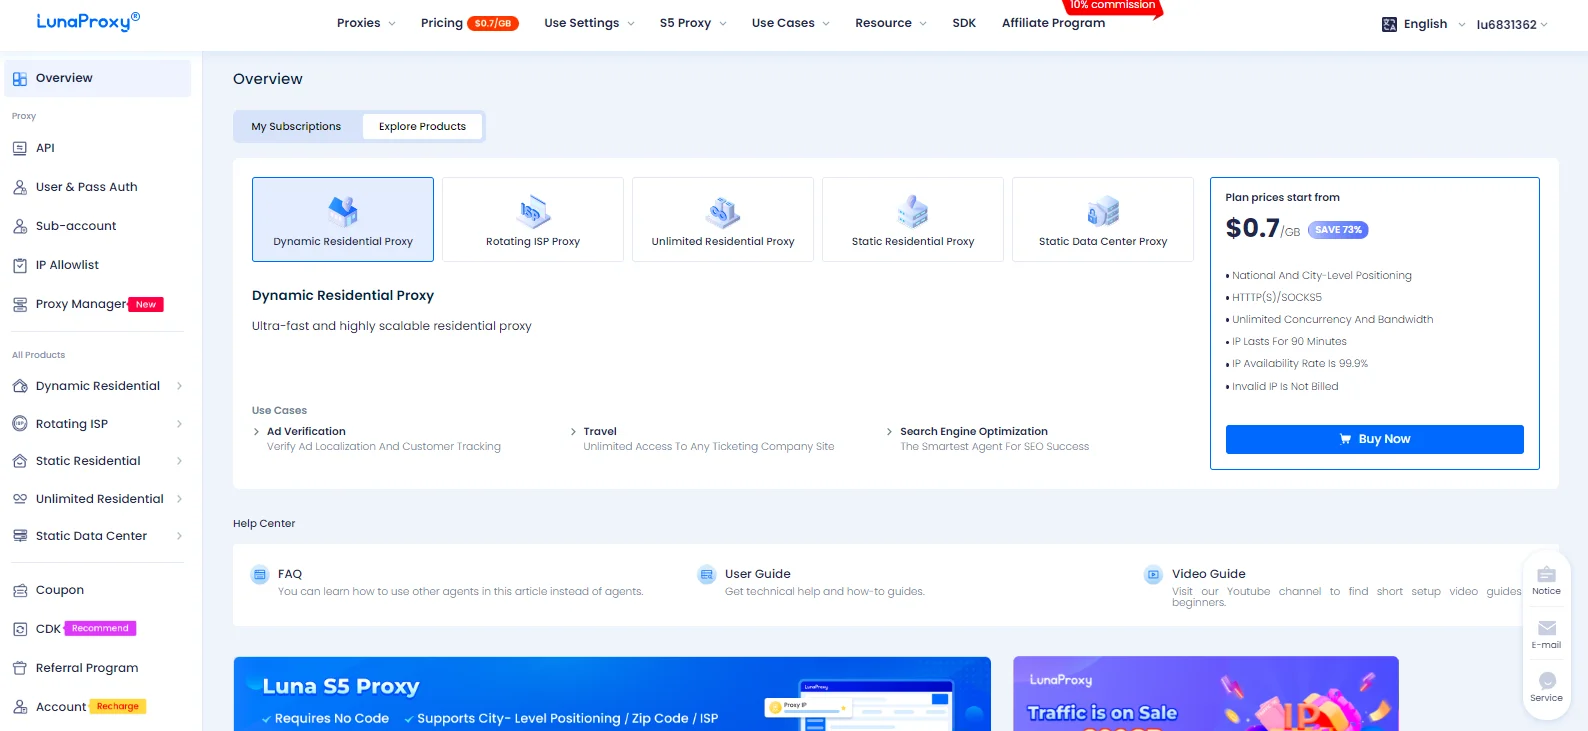The height and width of the screenshot is (731, 1588).
Task: Open the Affiliate Program link
Action: pyautogui.click(x=1053, y=23)
